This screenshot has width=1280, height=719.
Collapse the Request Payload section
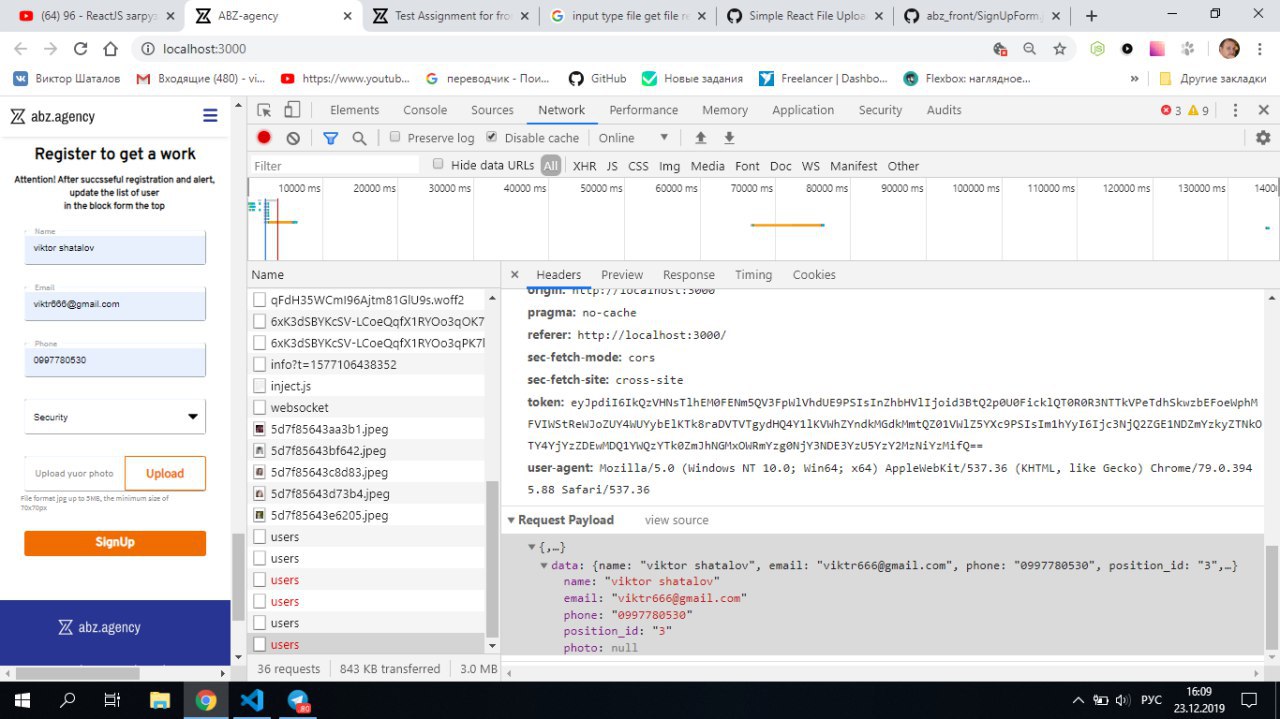click(x=512, y=520)
